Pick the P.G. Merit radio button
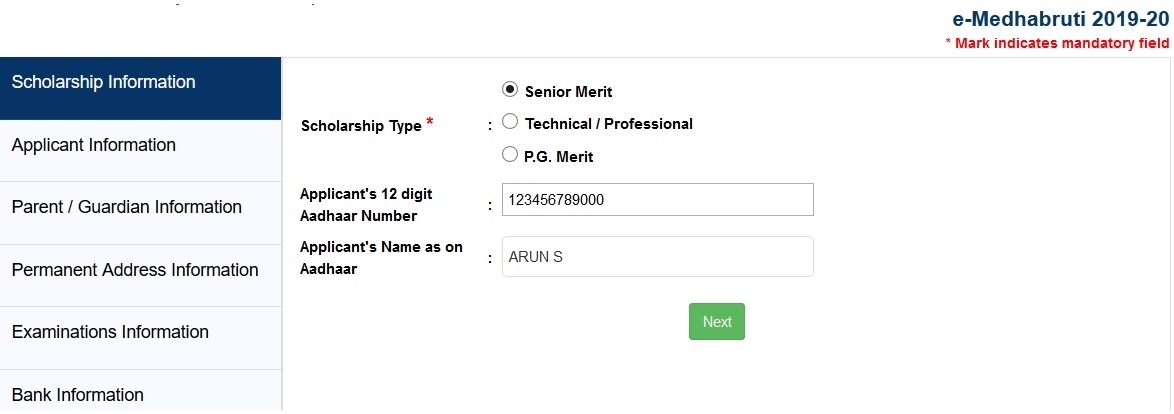Image resolution: width=1174 pixels, height=414 pixels. click(510, 155)
